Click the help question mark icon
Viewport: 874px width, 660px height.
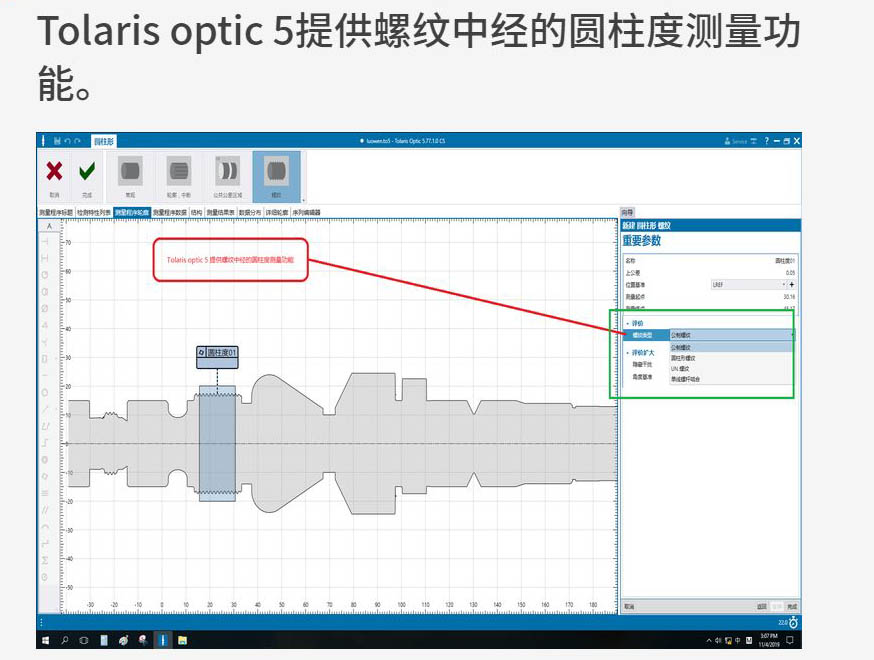click(767, 141)
